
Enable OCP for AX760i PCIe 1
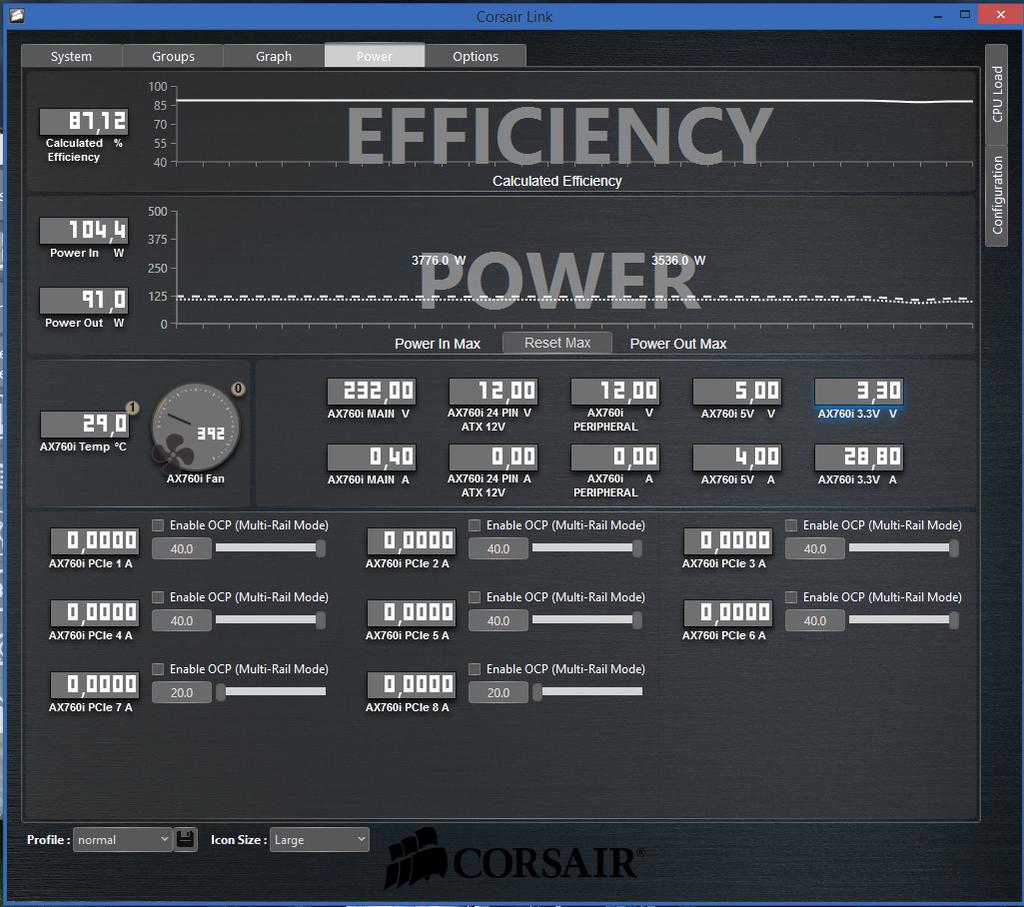158,525
